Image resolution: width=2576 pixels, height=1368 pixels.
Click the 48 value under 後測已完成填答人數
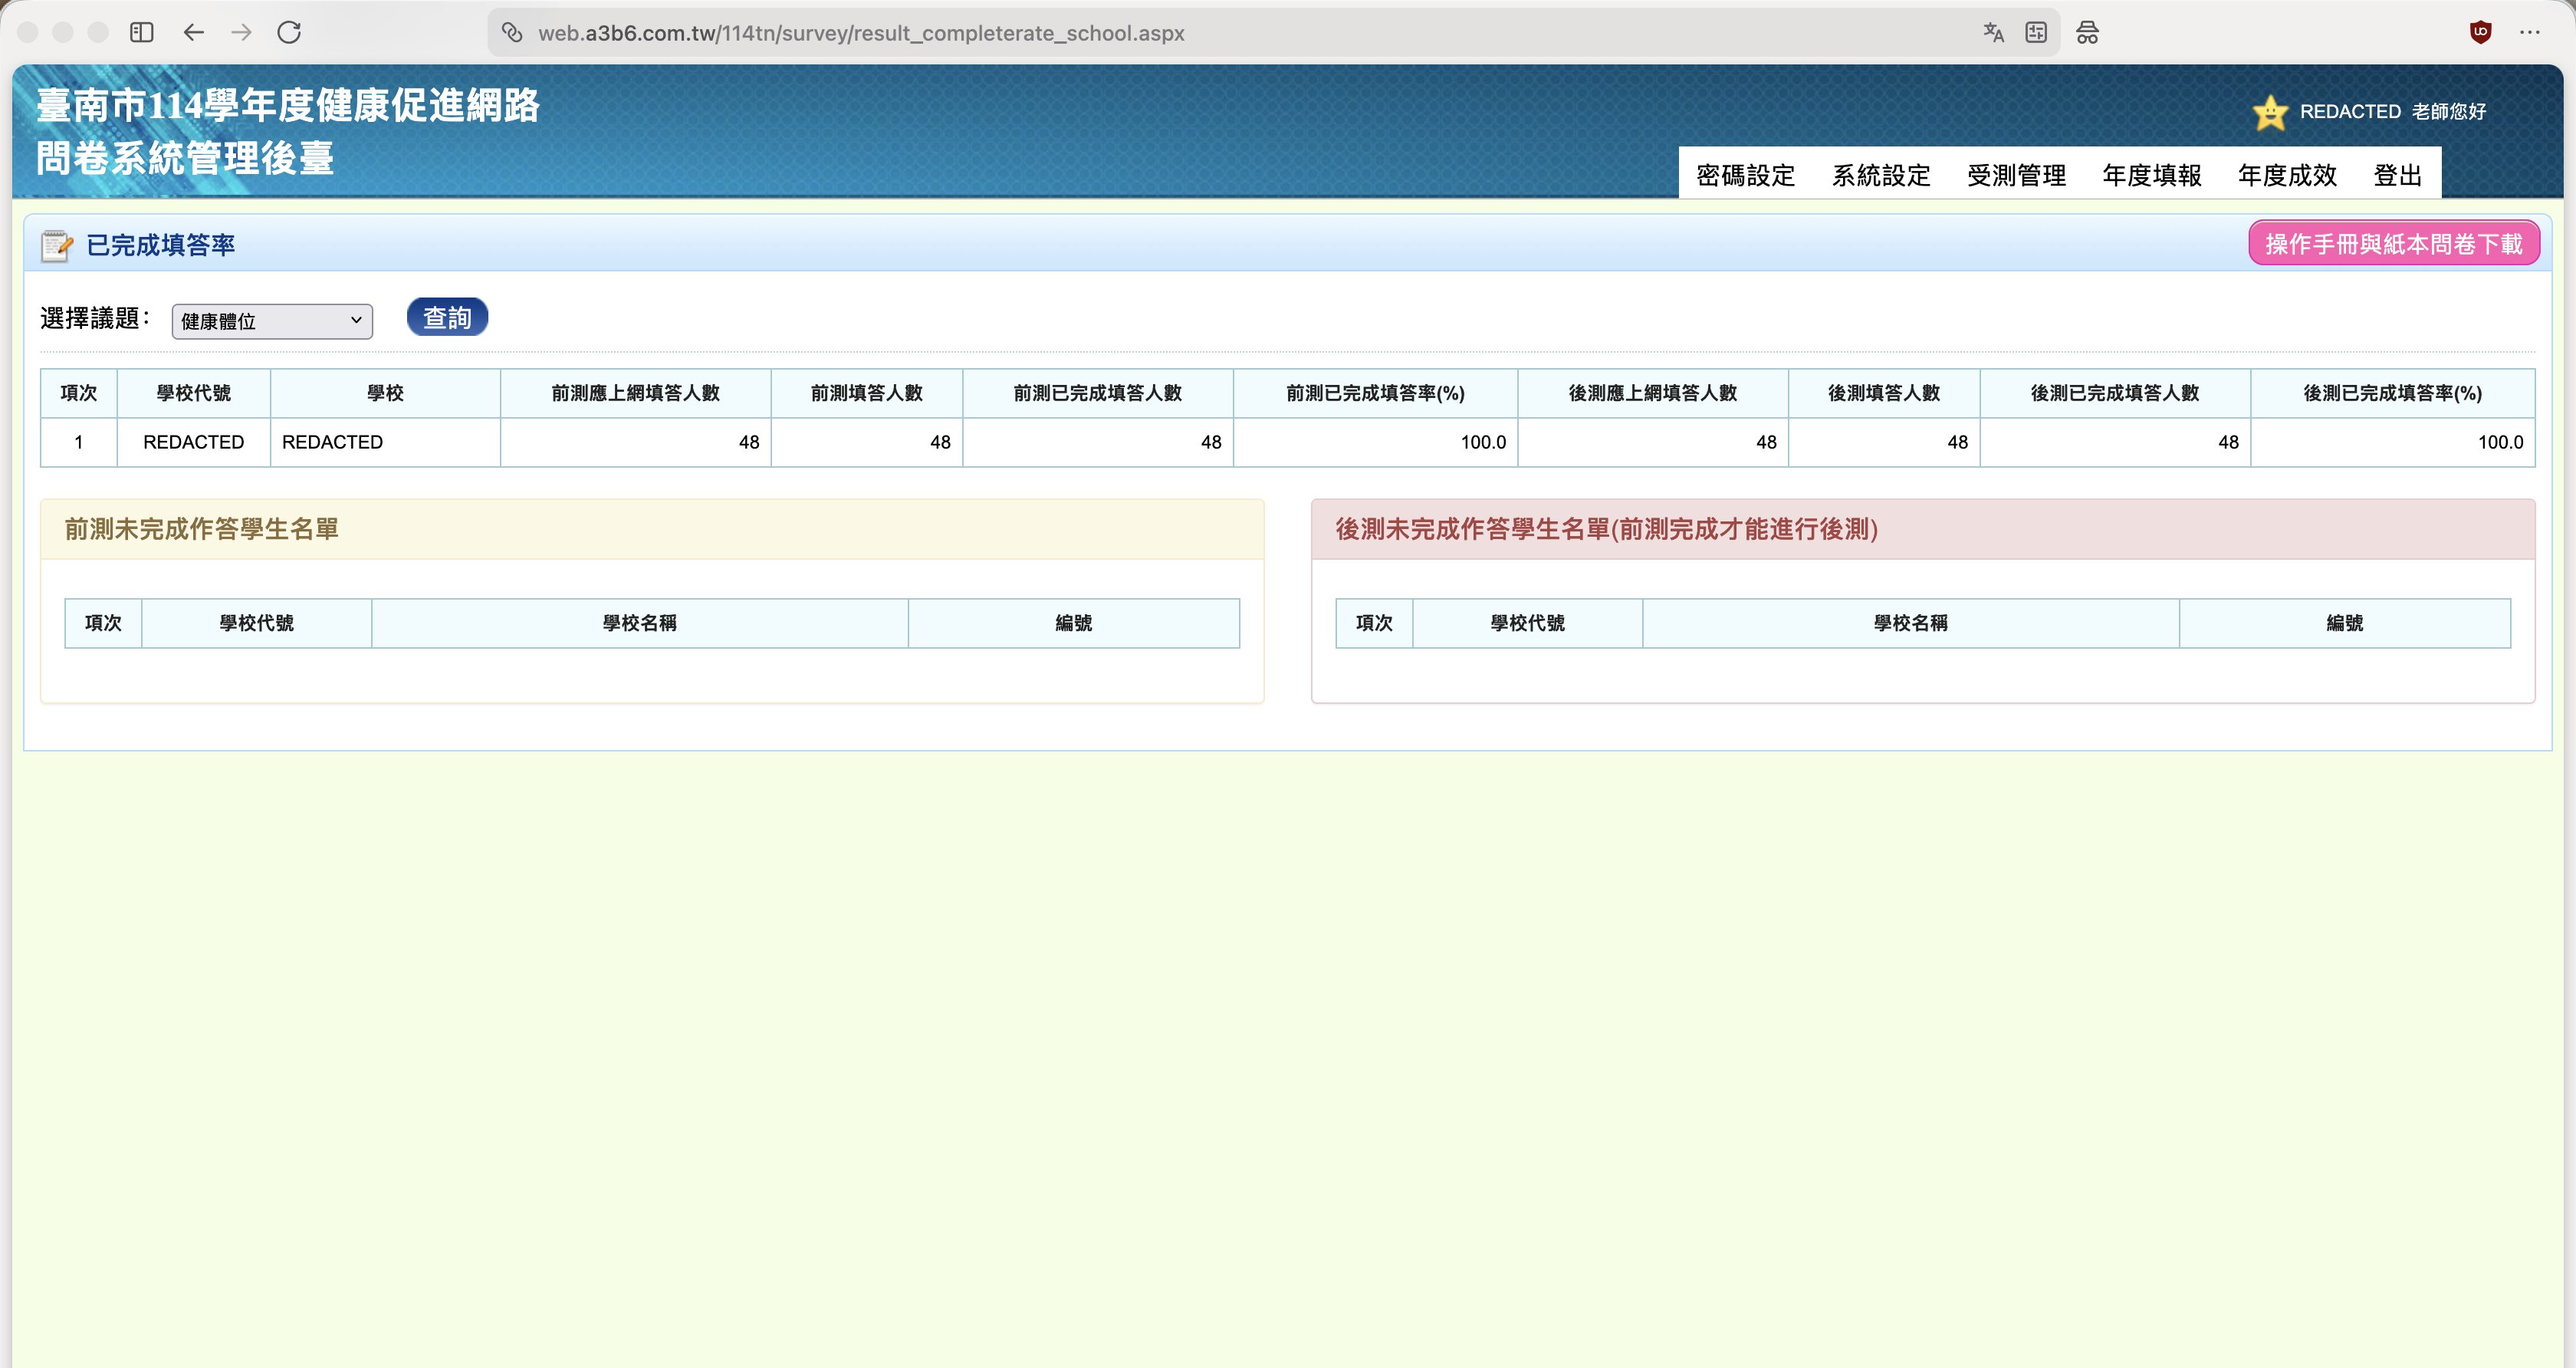coord(2228,442)
